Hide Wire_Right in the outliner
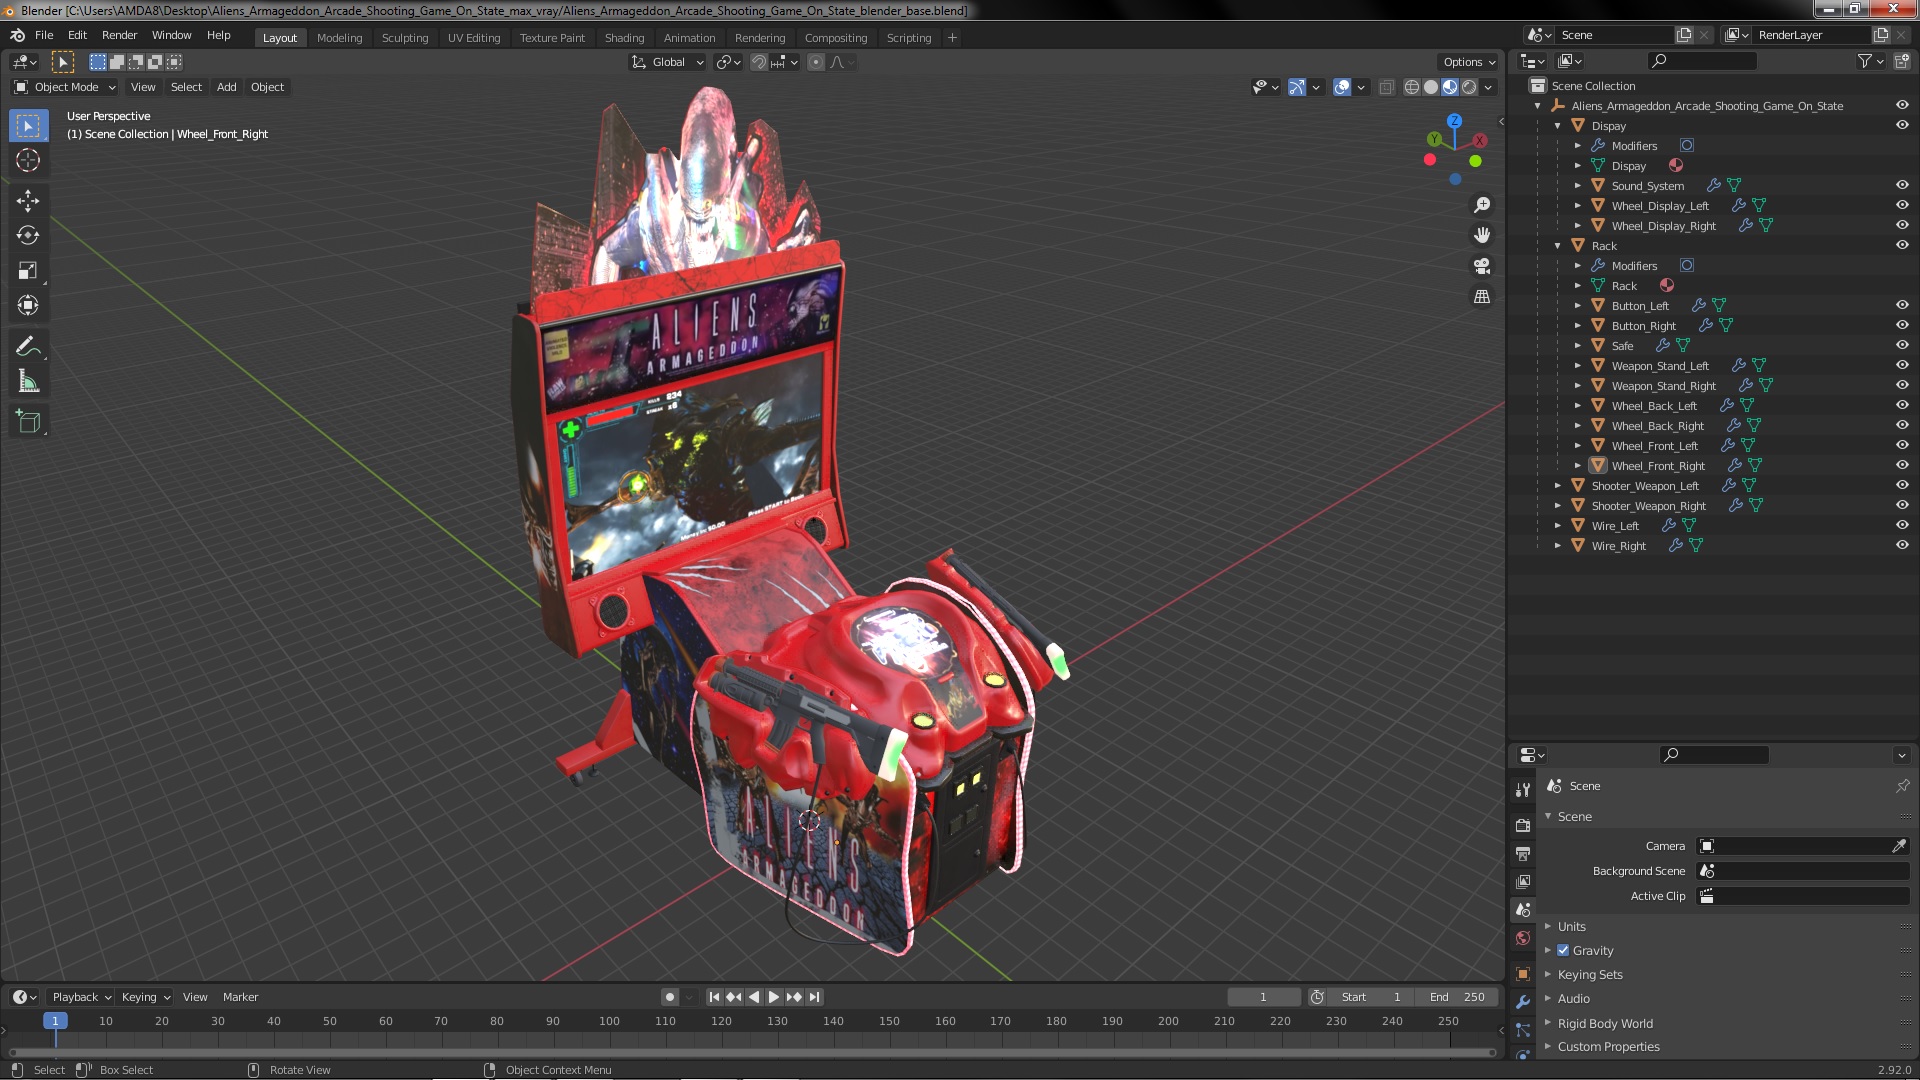Image resolution: width=1920 pixels, height=1080 pixels. click(1902, 545)
